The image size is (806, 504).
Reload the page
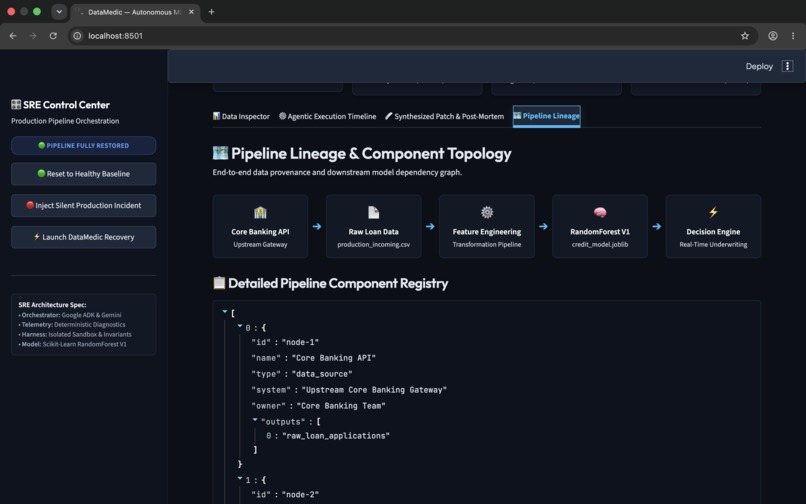click(x=53, y=36)
